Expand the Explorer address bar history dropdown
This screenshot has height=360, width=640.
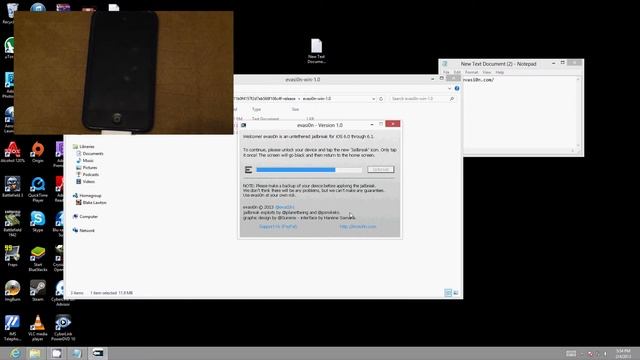pyautogui.click(x=373, y=99)
